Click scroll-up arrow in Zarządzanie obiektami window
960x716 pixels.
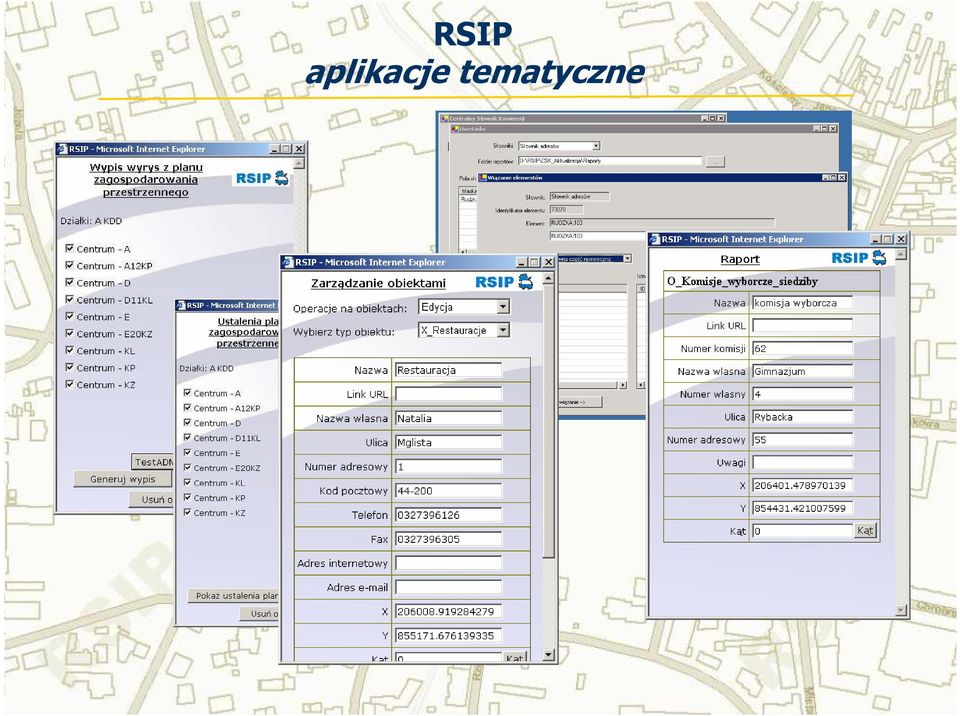pos(548,279)
